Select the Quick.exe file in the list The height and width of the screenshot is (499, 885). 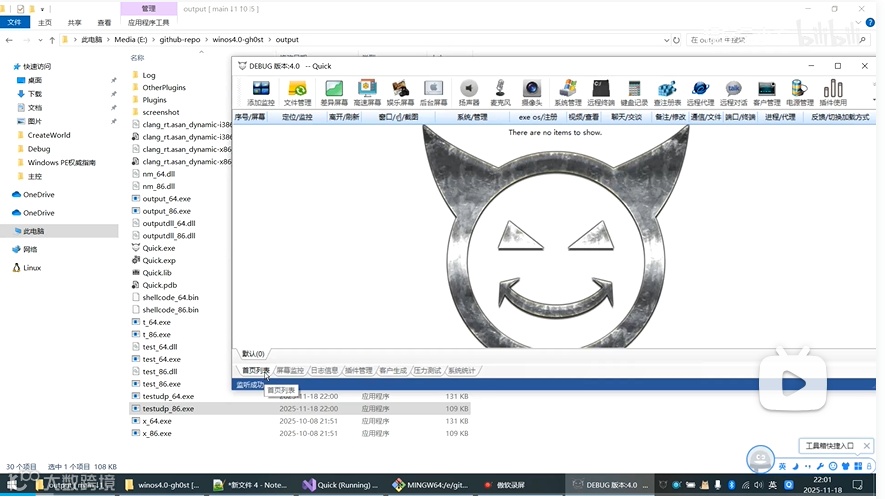(x=158, y=248)
